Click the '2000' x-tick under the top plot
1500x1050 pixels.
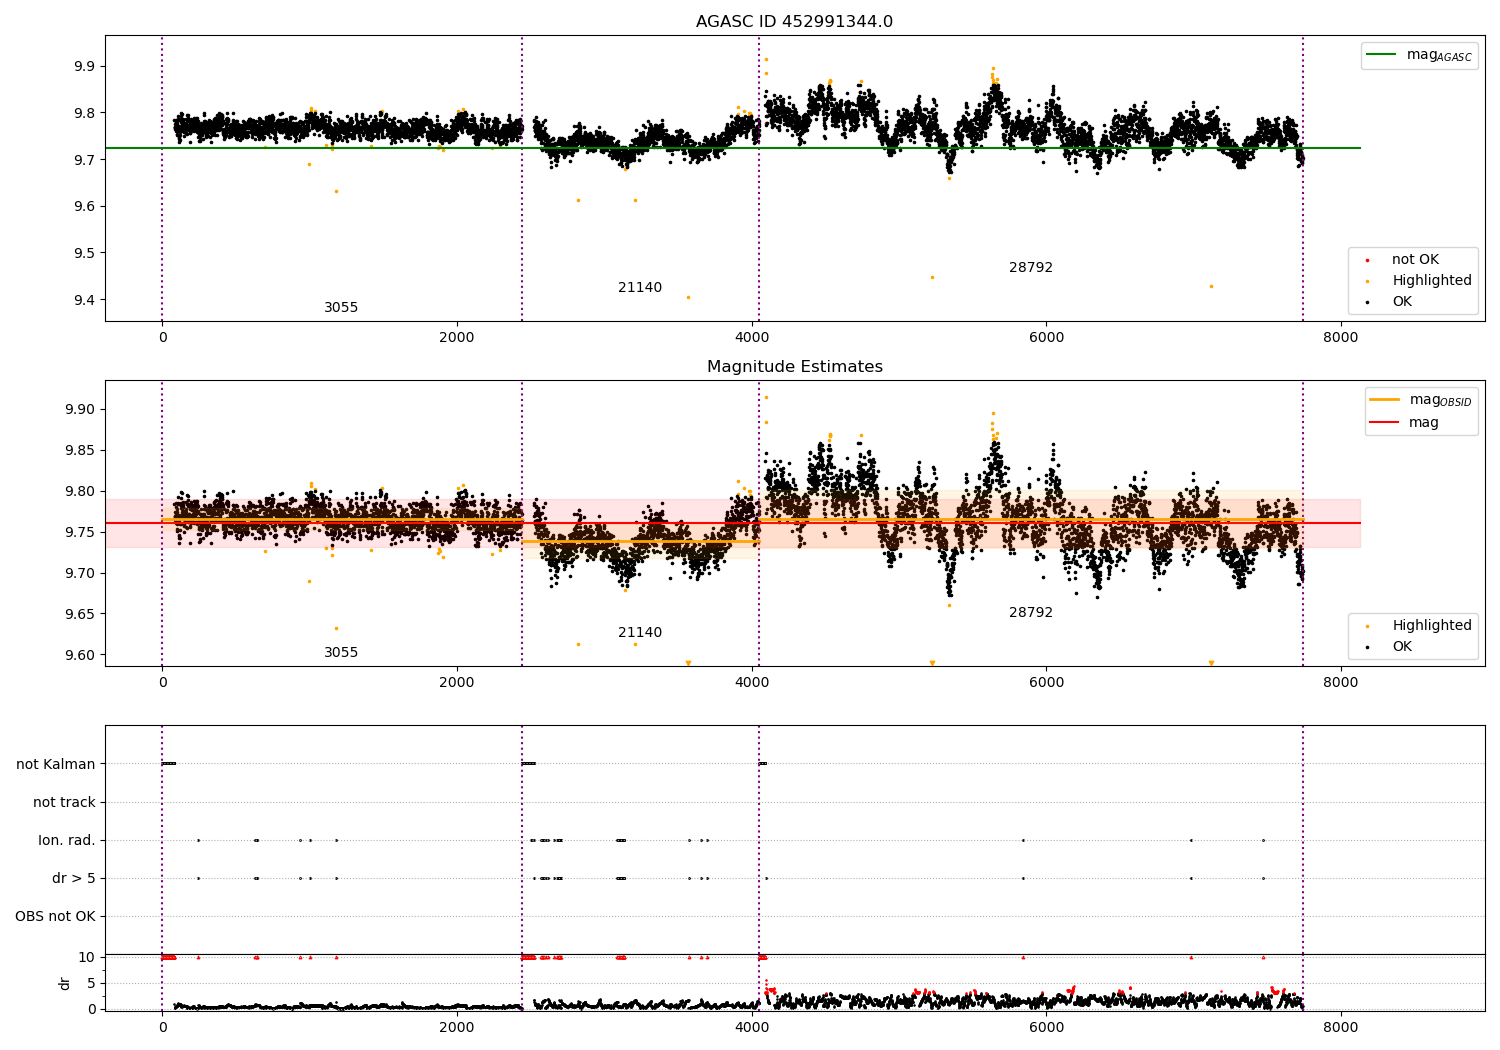457,338
